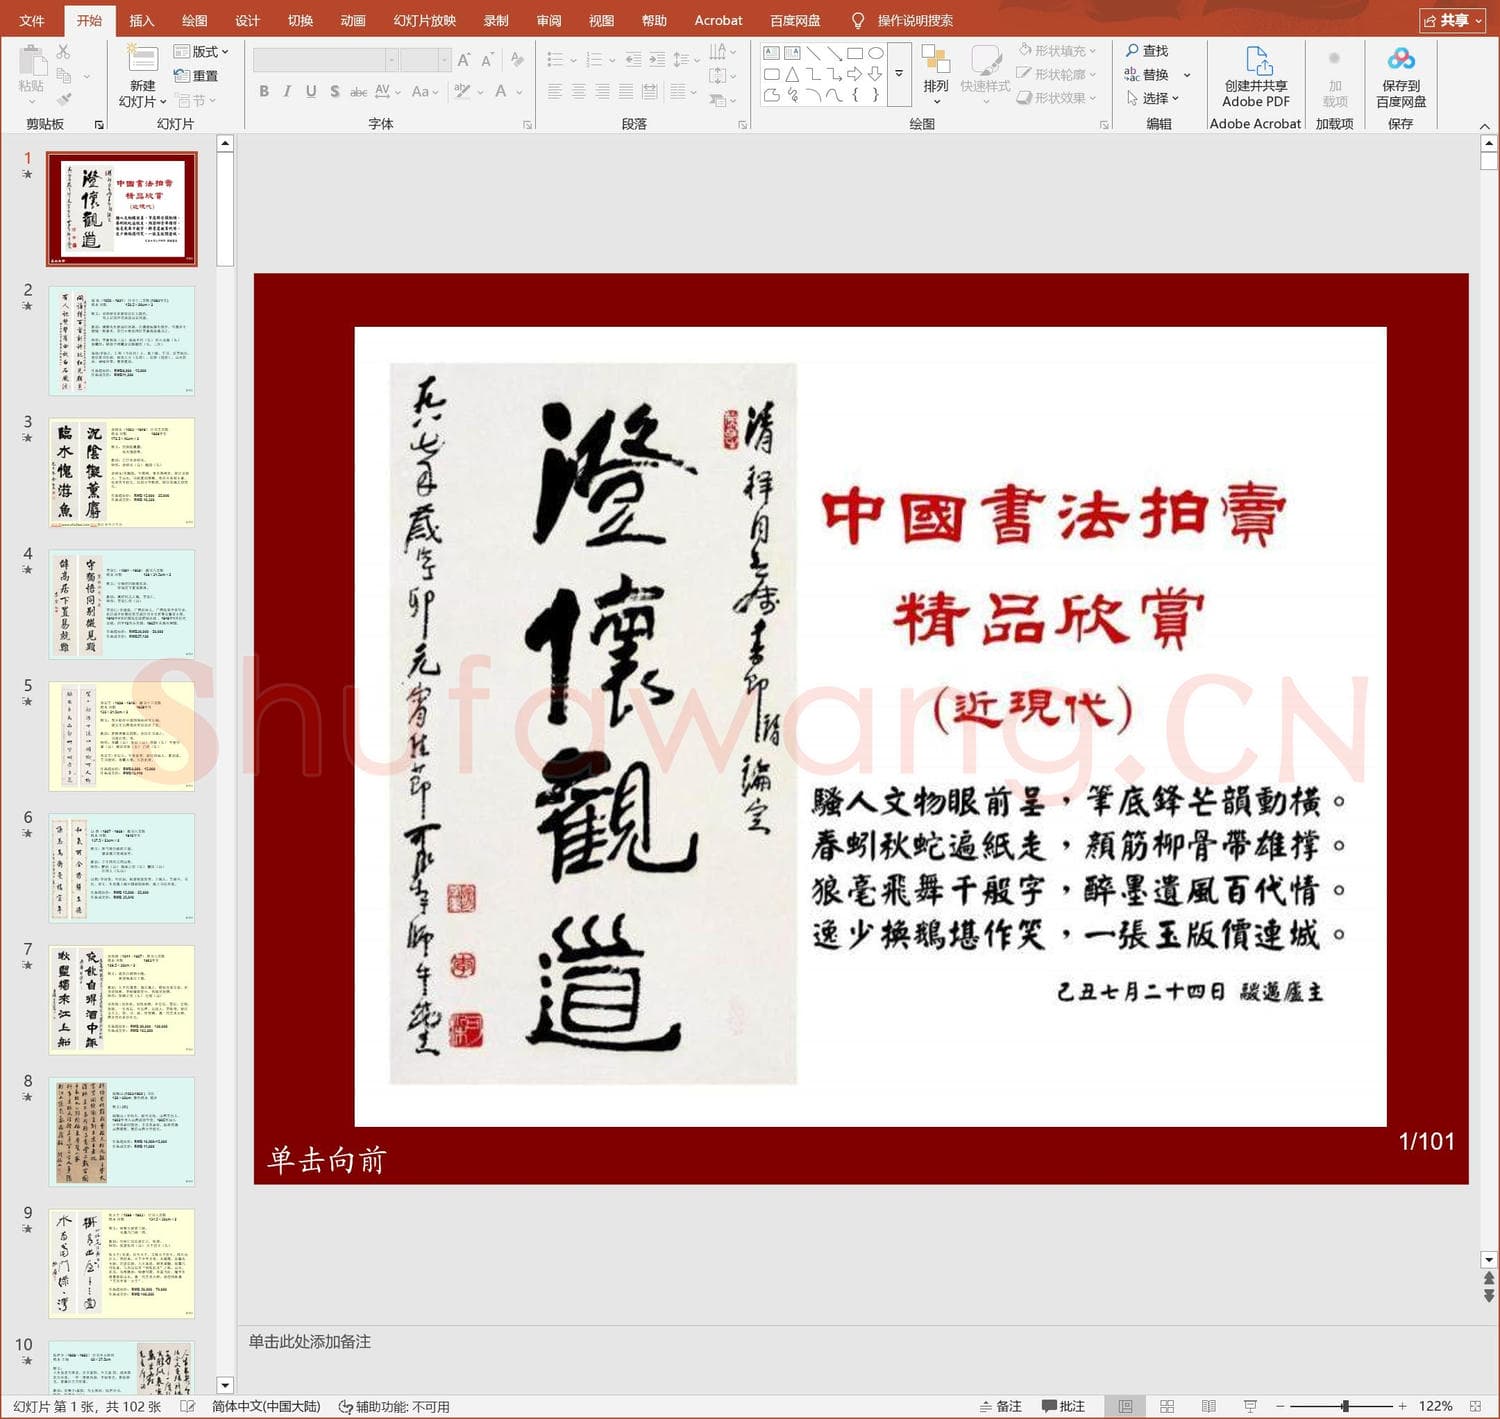The width and height of the screenshot is (1500, 1419).
Task: Select slide 3 thumbnail
Action: click(x=122, y=472)
